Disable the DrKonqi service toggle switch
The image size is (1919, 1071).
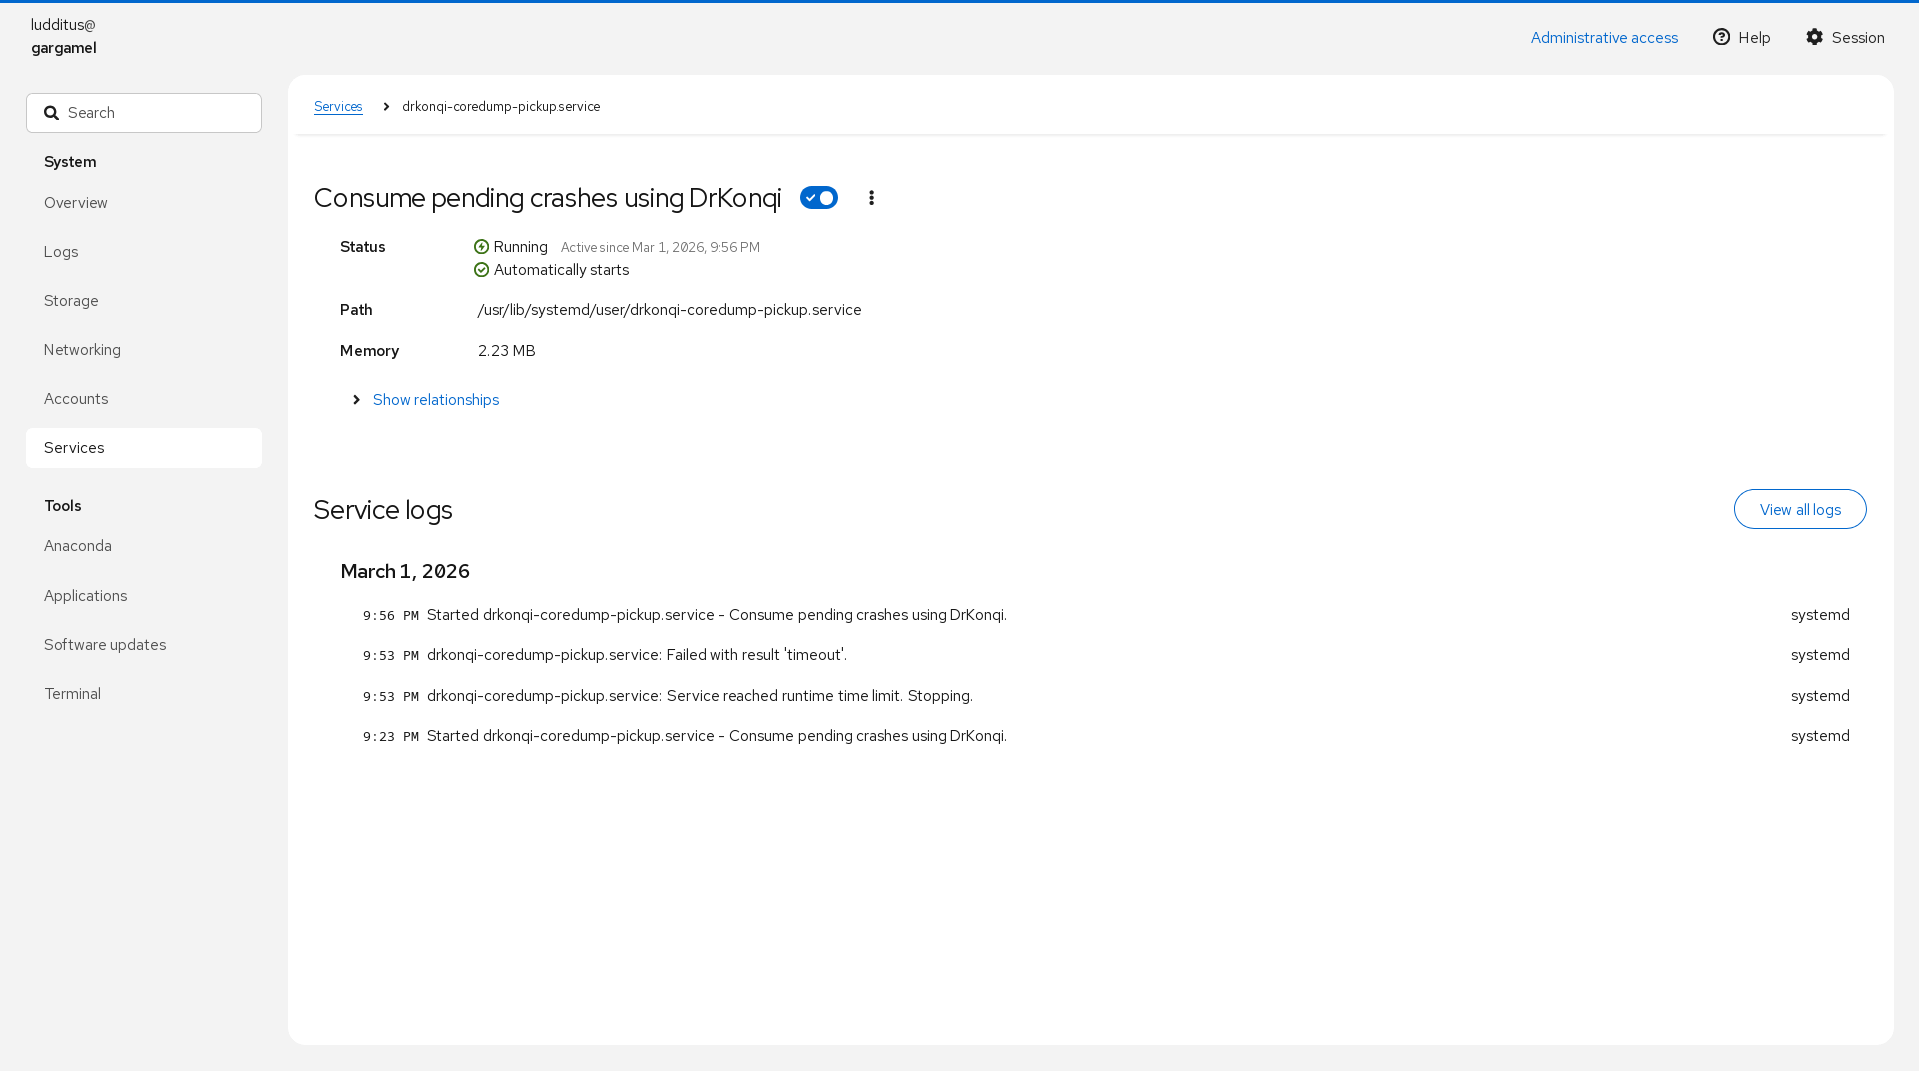(x=818, y=198)
